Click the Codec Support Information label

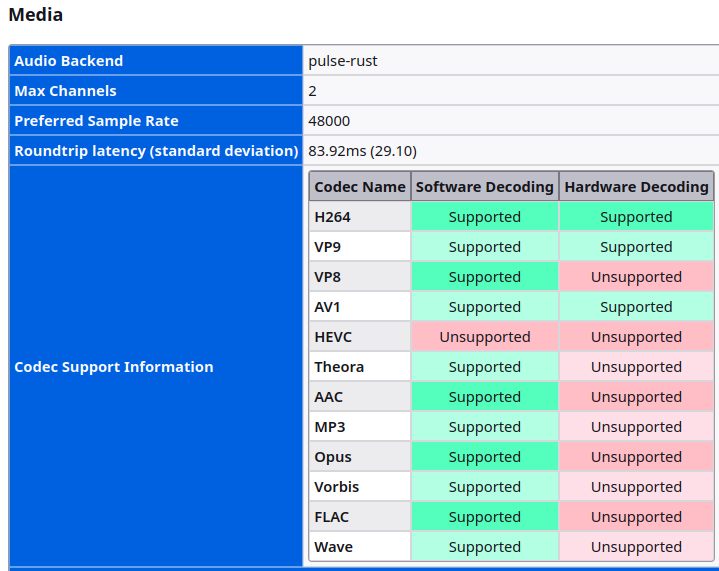coord(114,367)
